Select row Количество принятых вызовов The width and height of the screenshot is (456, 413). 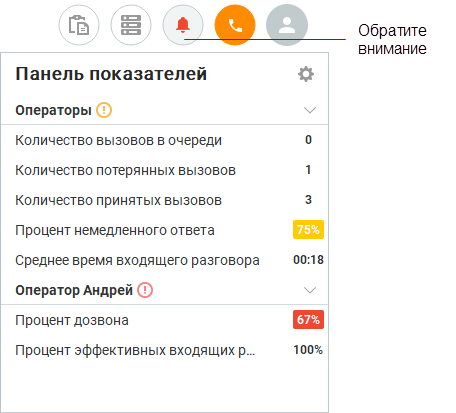pos(165,200)
